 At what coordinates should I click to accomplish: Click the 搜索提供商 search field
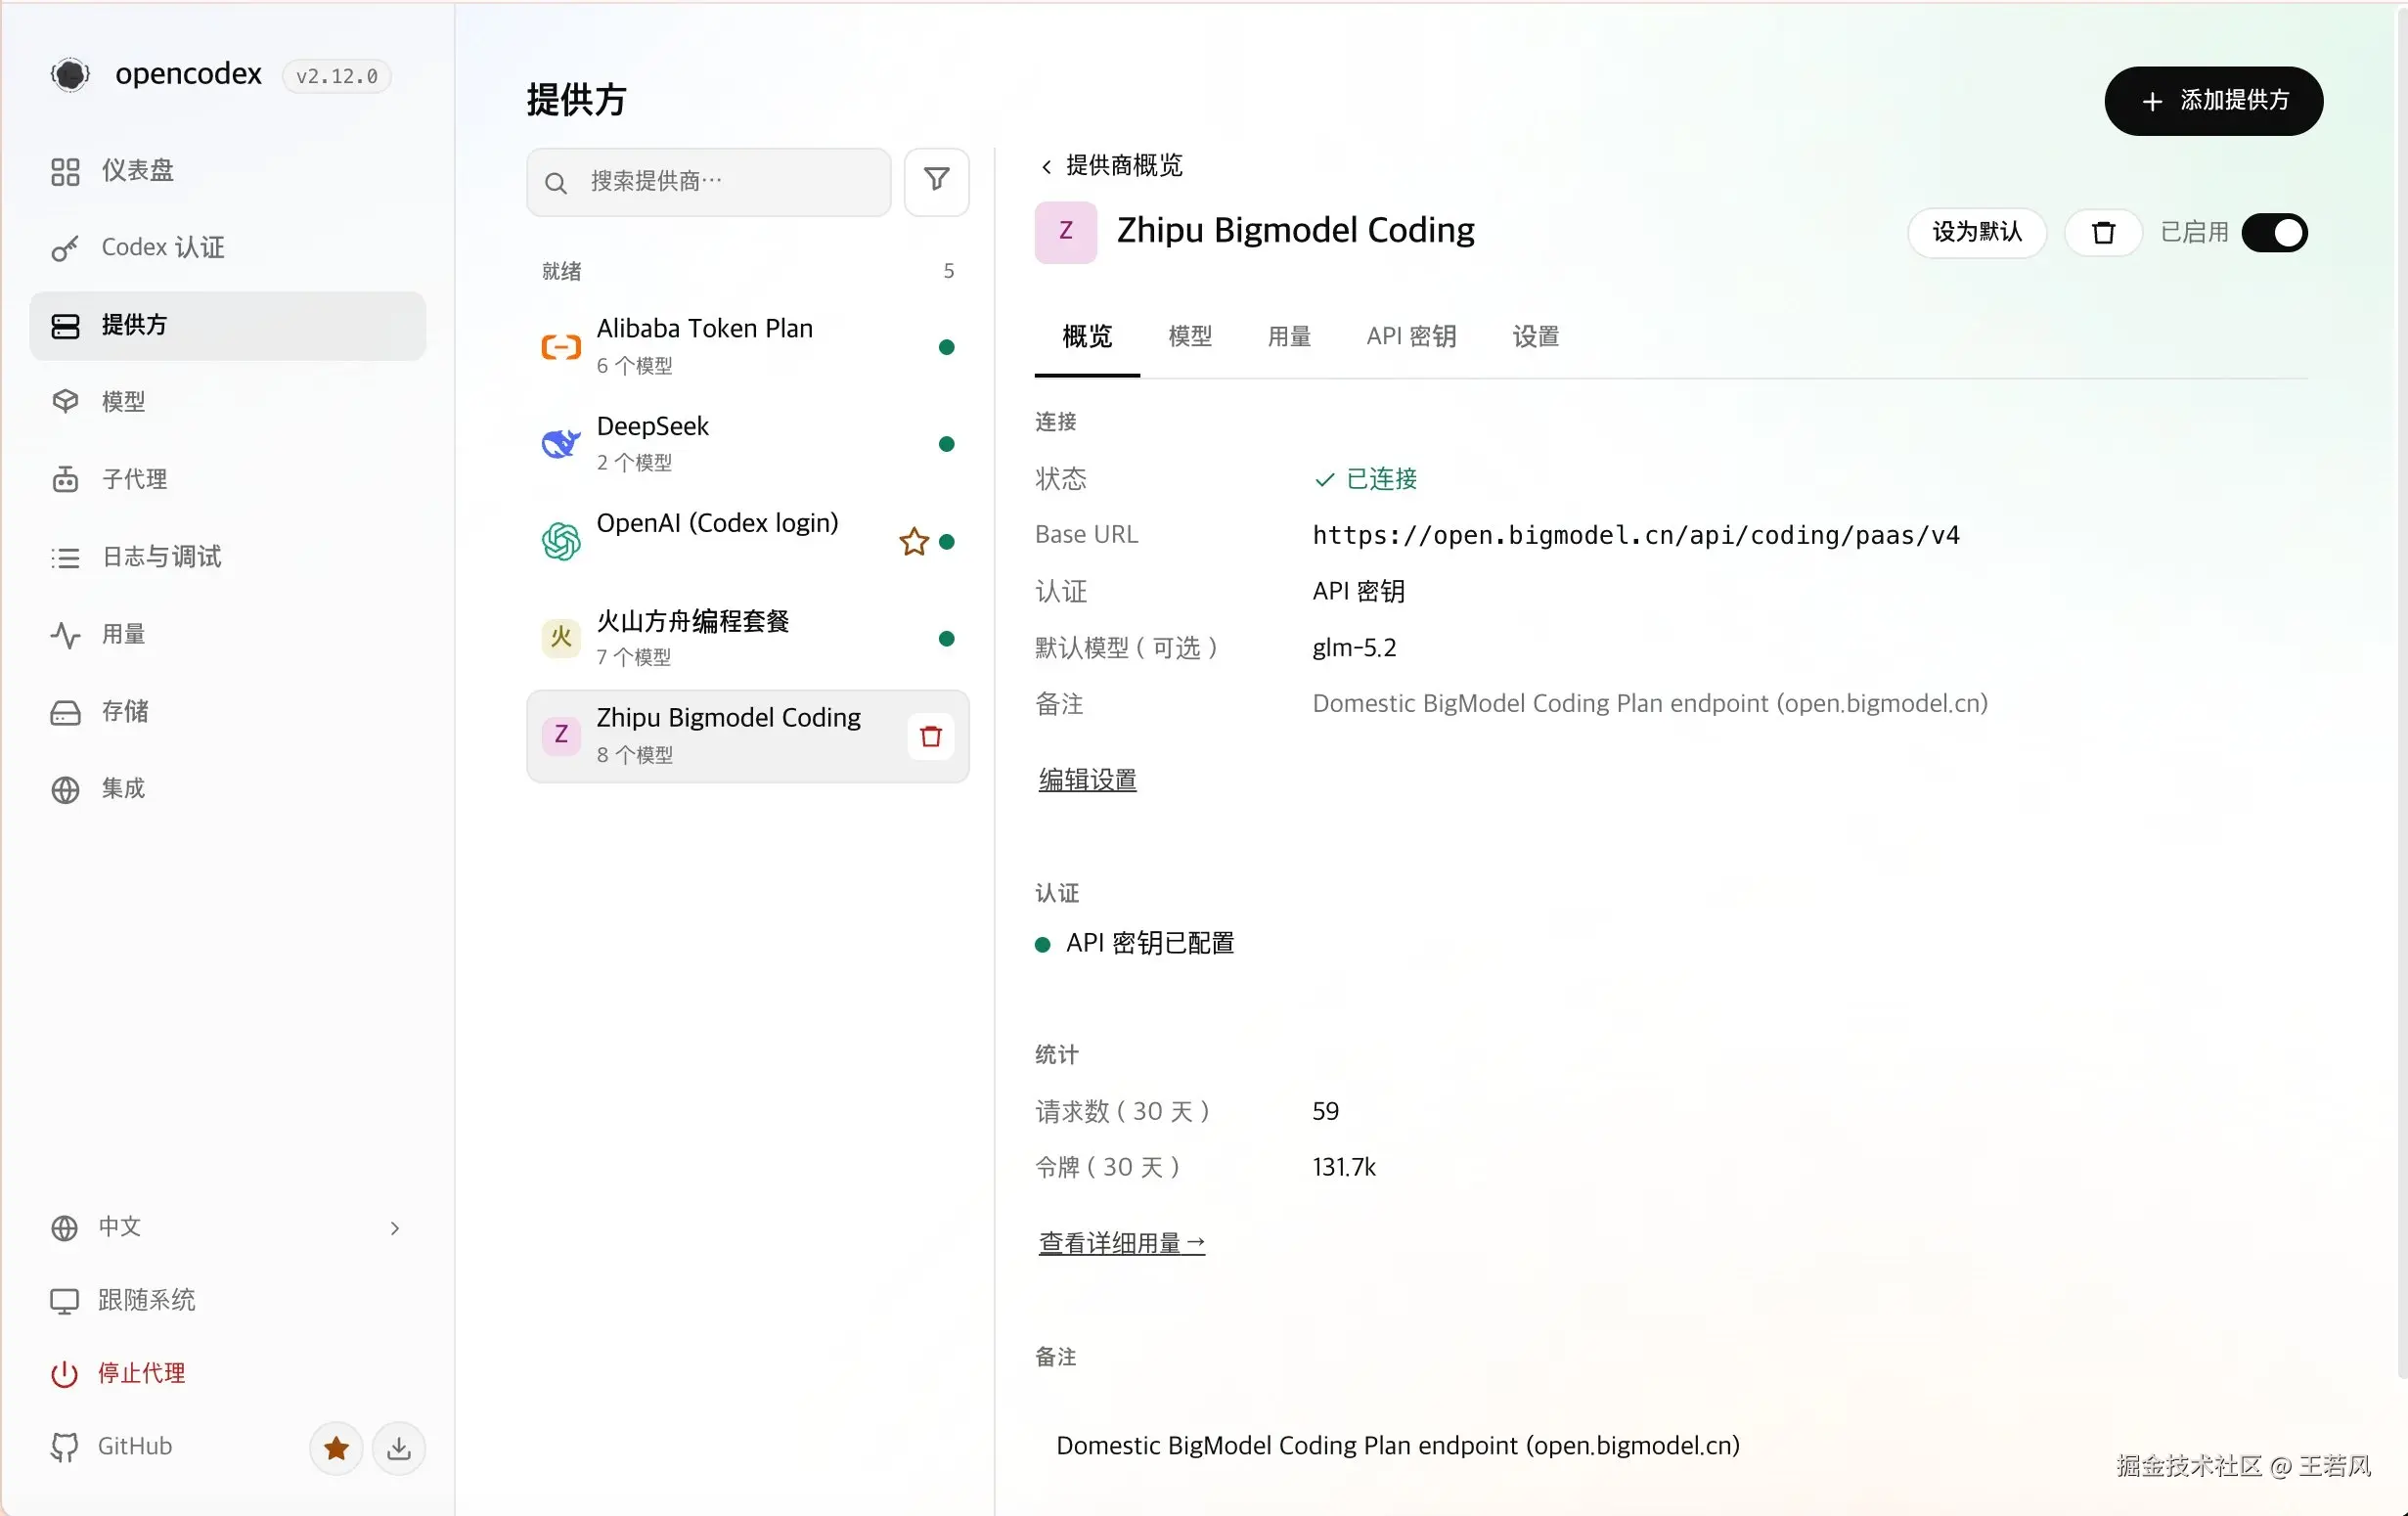pos(708,182)
